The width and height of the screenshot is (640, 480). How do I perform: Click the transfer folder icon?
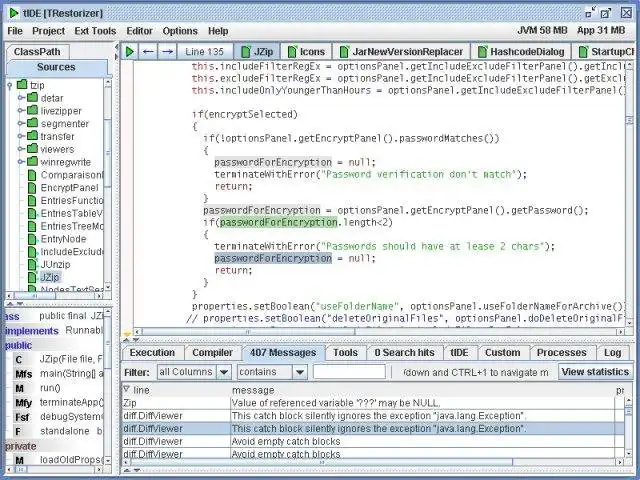tap(33, 136)
